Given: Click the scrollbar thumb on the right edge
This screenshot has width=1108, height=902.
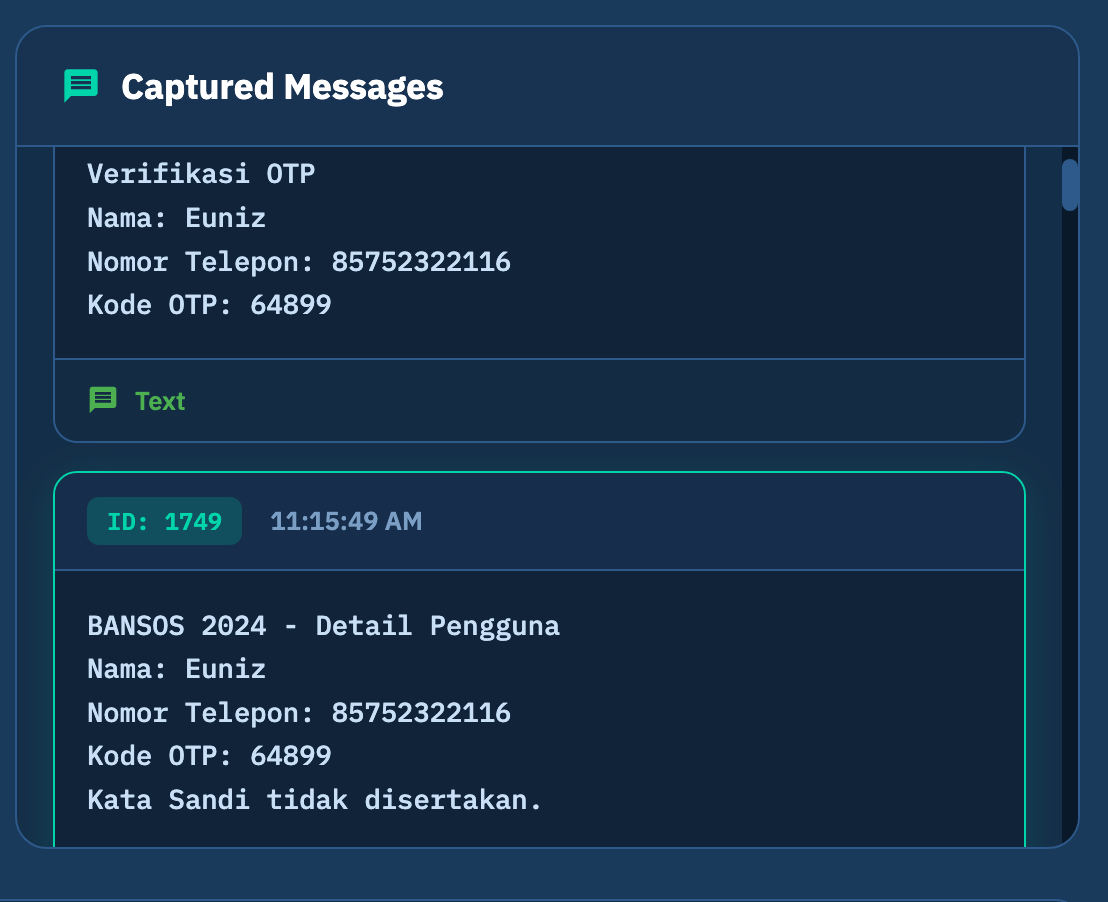Looking at the screenshot, I should [1069, 185].
